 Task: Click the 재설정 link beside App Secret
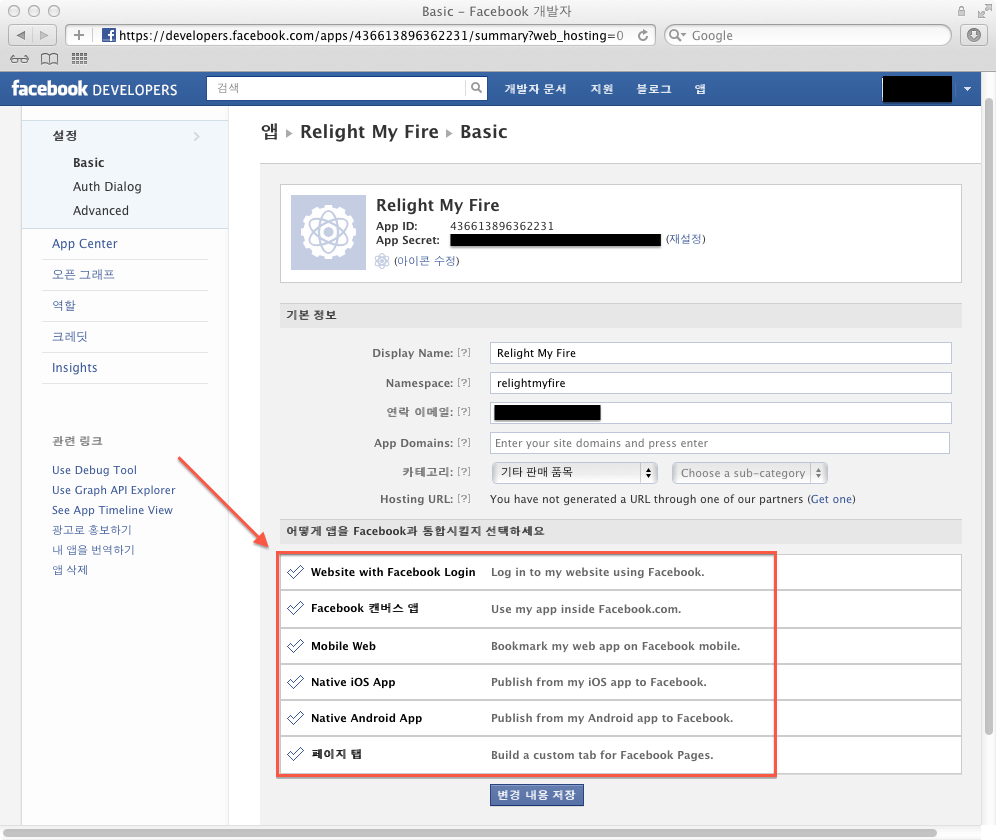pyautogui.click(x=685, y=240)
